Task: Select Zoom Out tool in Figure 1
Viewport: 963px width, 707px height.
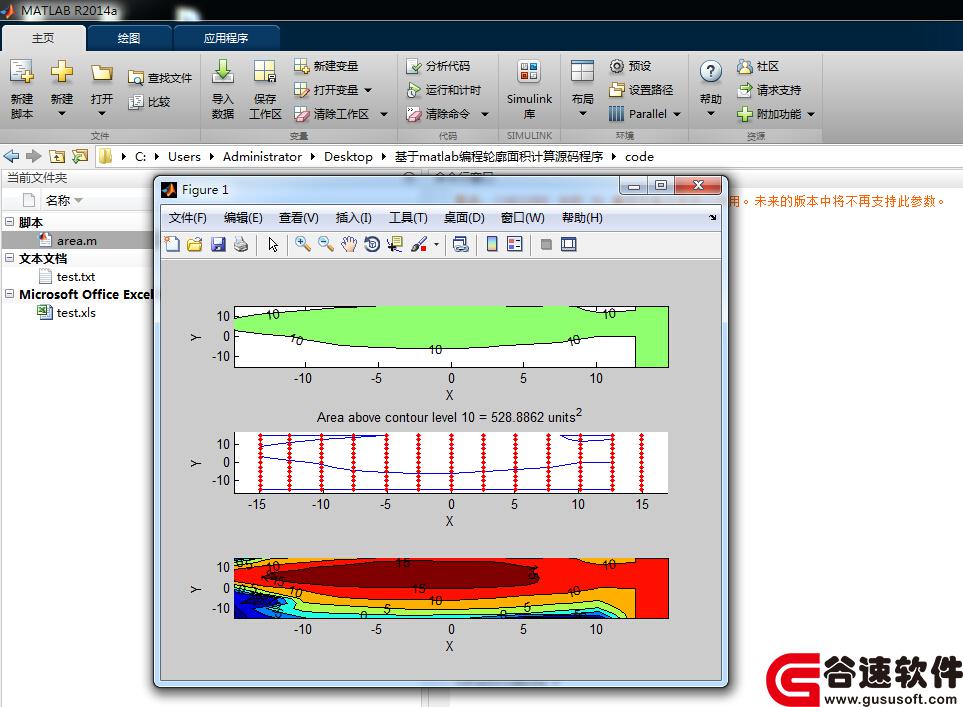Action: pos(326,244)
